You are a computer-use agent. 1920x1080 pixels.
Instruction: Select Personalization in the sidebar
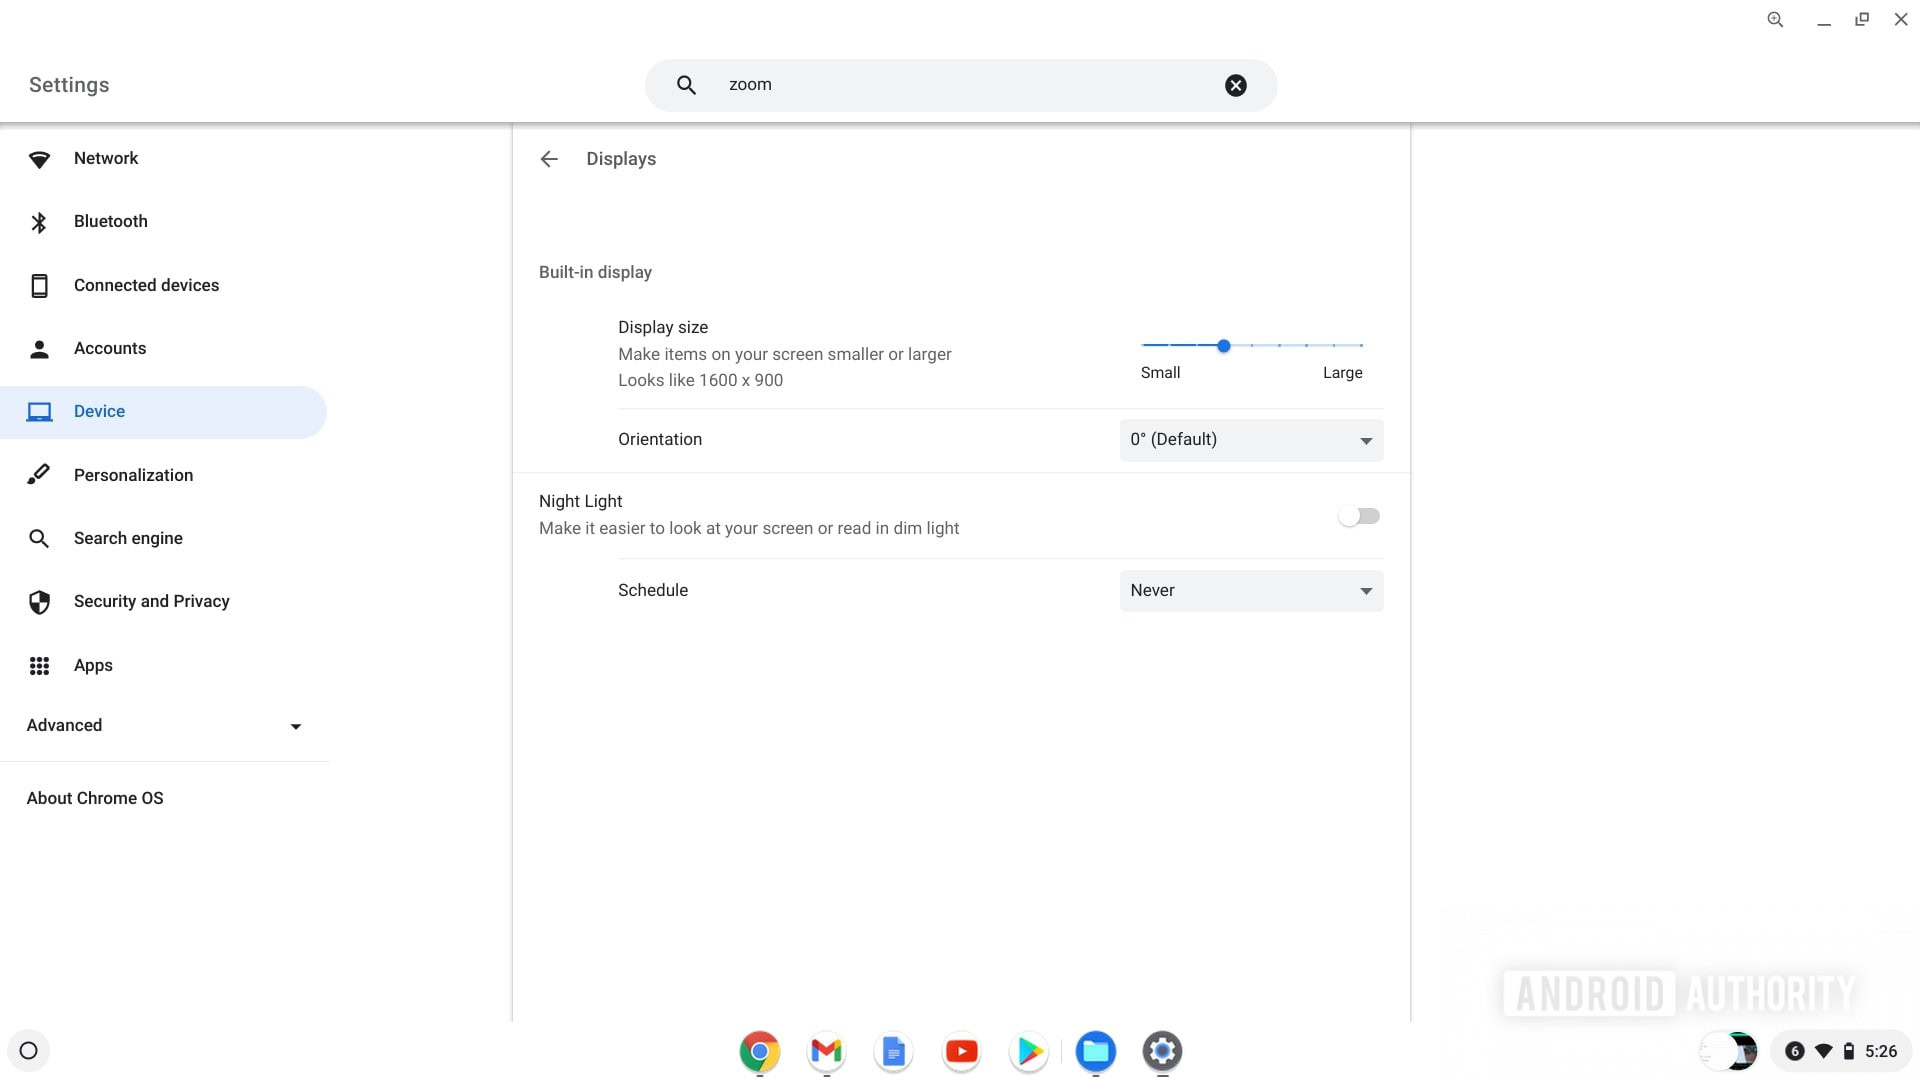pyautogui.click(x=133, y=475)
